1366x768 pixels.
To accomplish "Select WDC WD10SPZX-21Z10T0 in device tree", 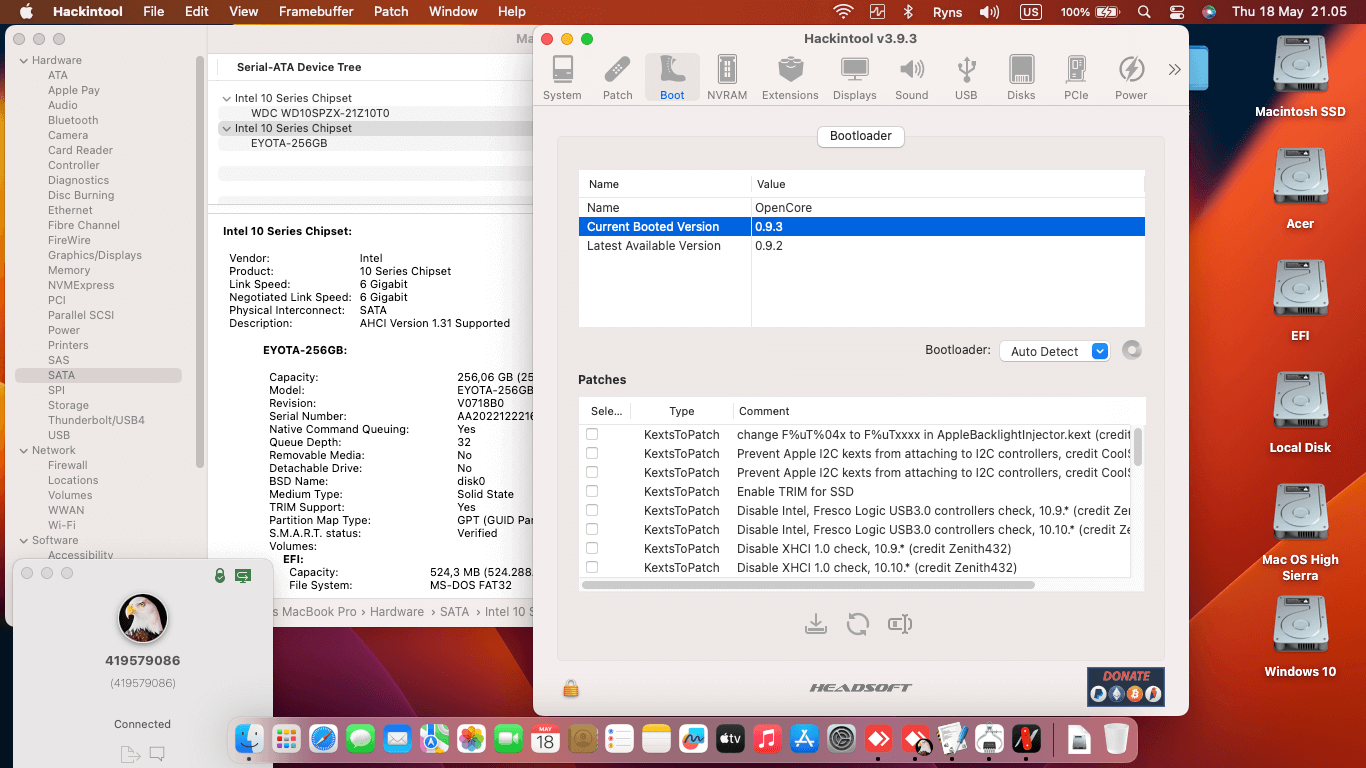I will (x=320, y=113).
